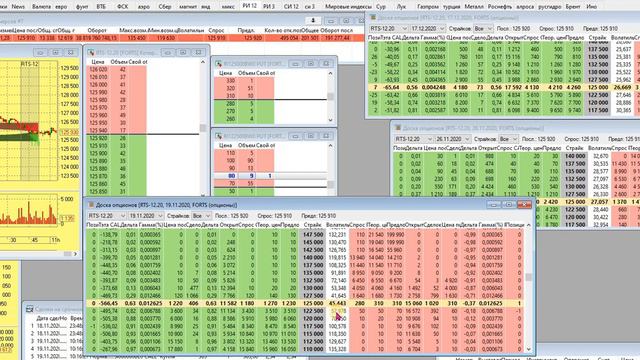Click scroll down arrow in 19.11.2020 options board

click(x=529, y=349)
